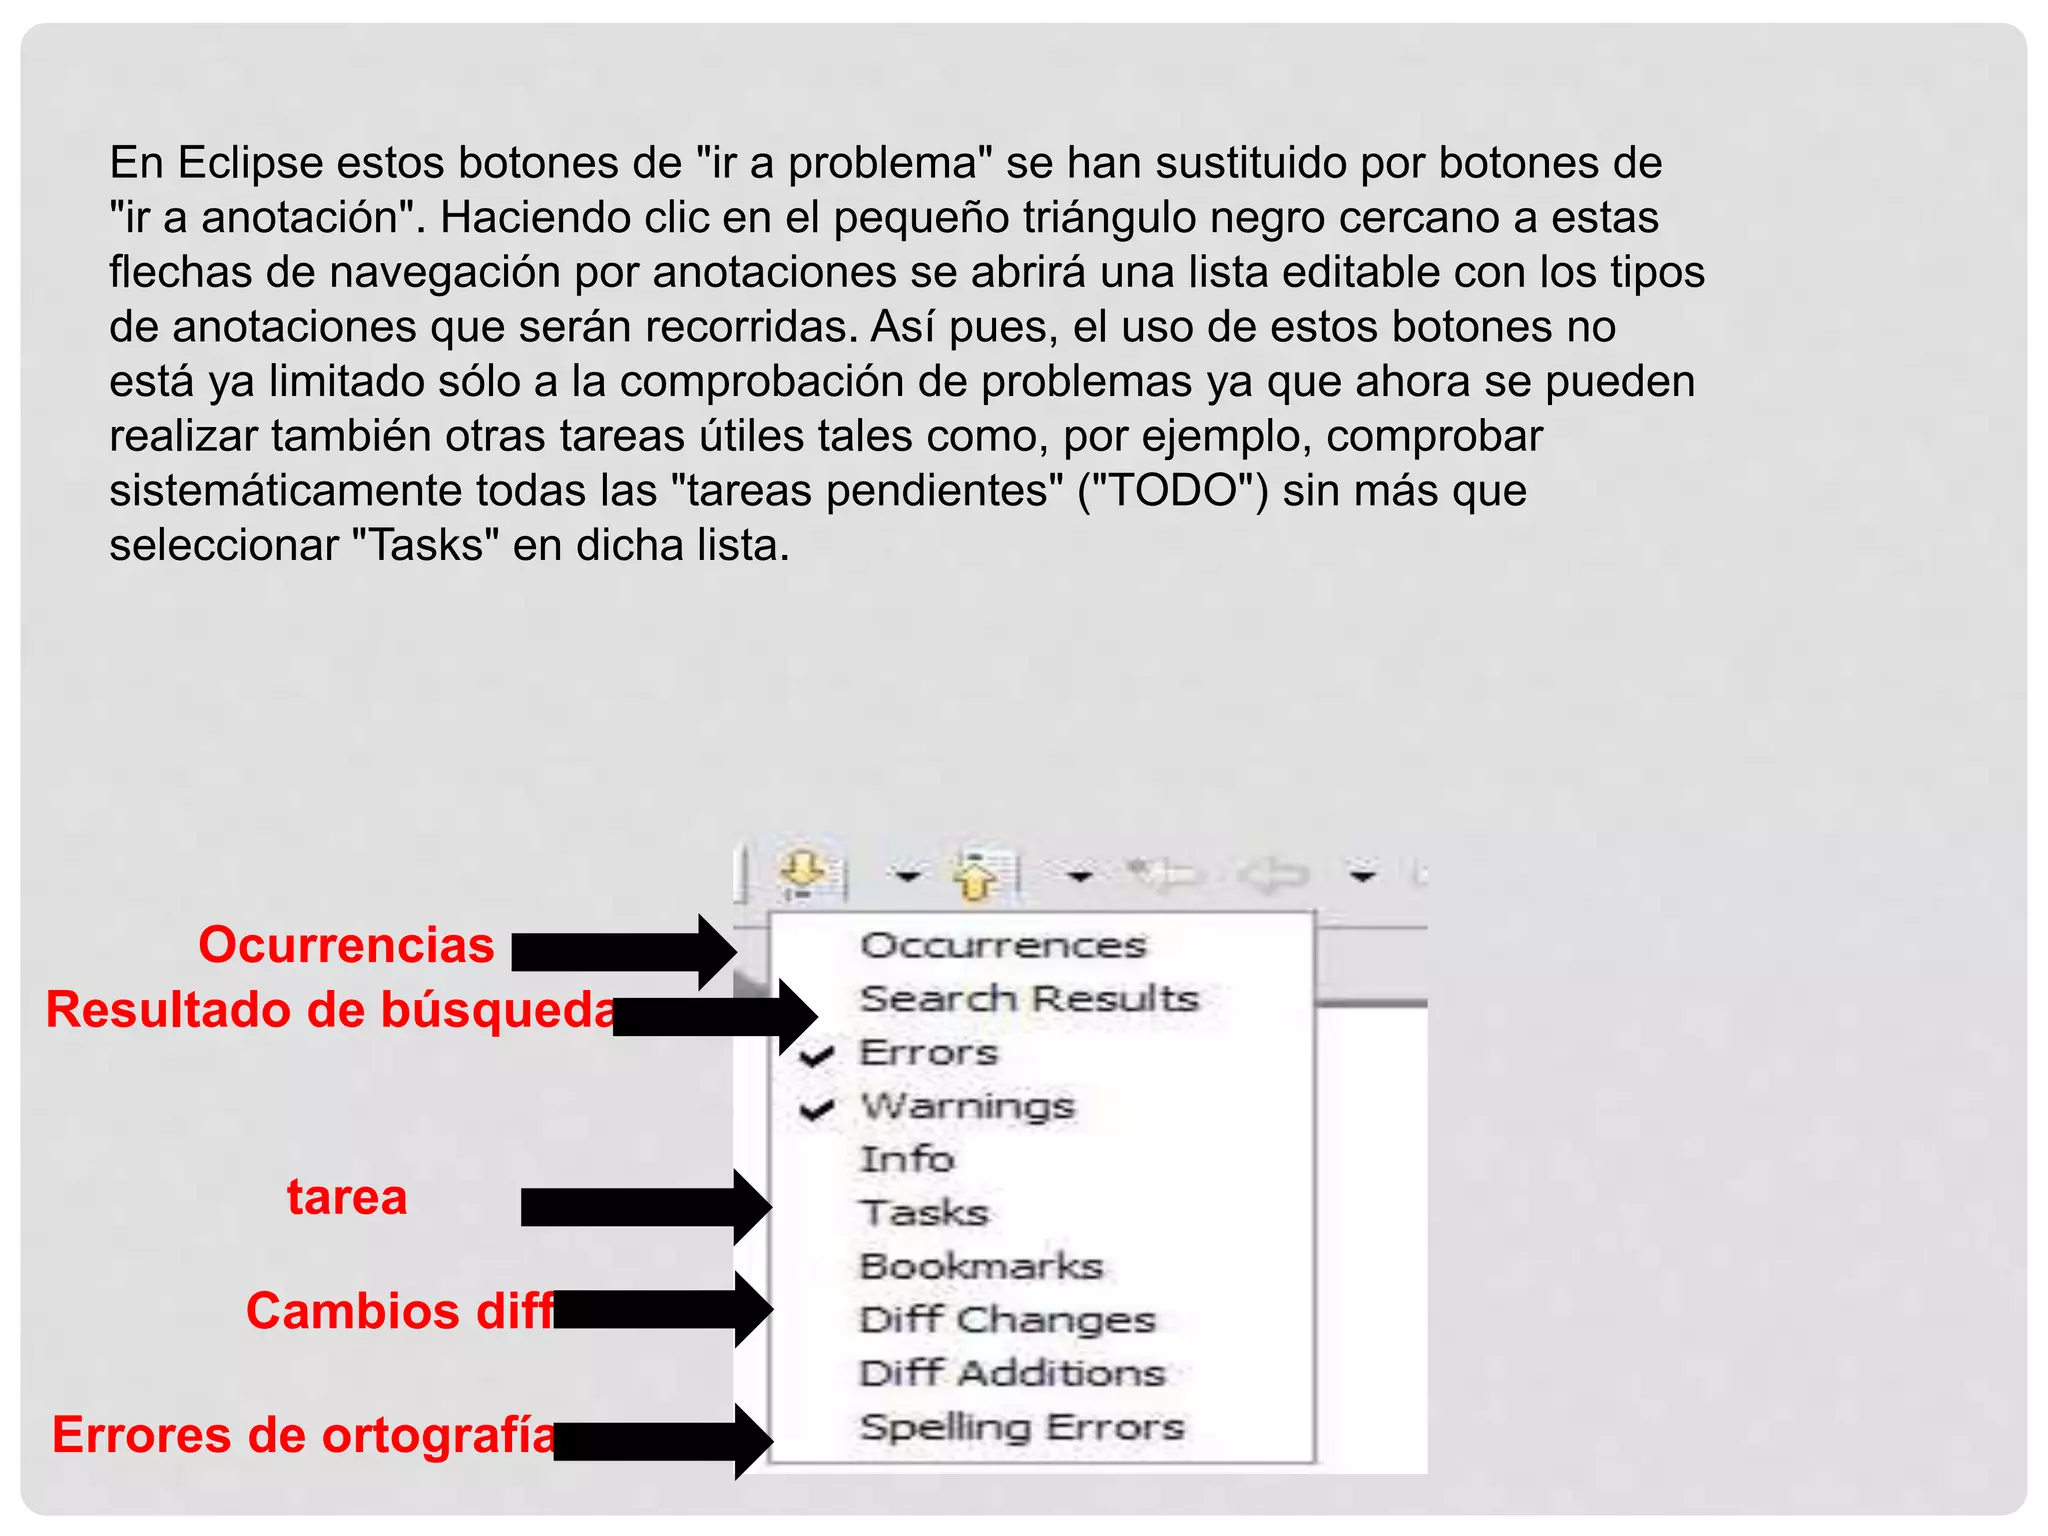
Task: Choose Spelling Errors in the menu
Action: [x=1040, y=1427]
